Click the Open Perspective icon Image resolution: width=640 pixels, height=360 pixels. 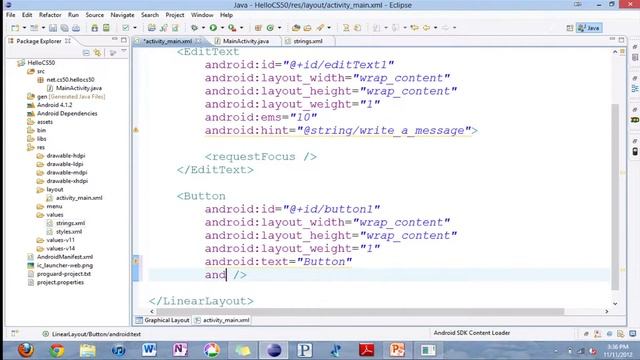tap(570, 28)
